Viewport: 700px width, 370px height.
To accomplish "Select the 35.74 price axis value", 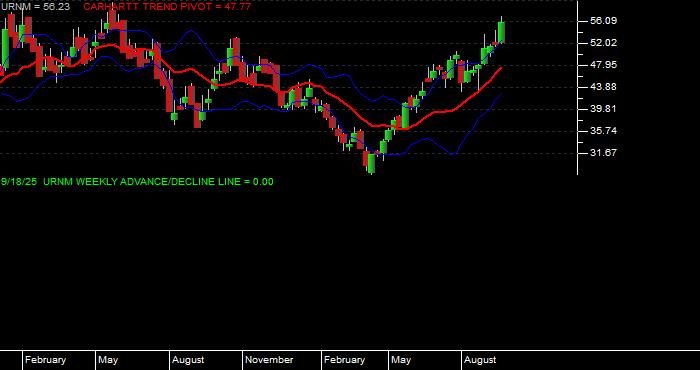I will pos(603,131).
